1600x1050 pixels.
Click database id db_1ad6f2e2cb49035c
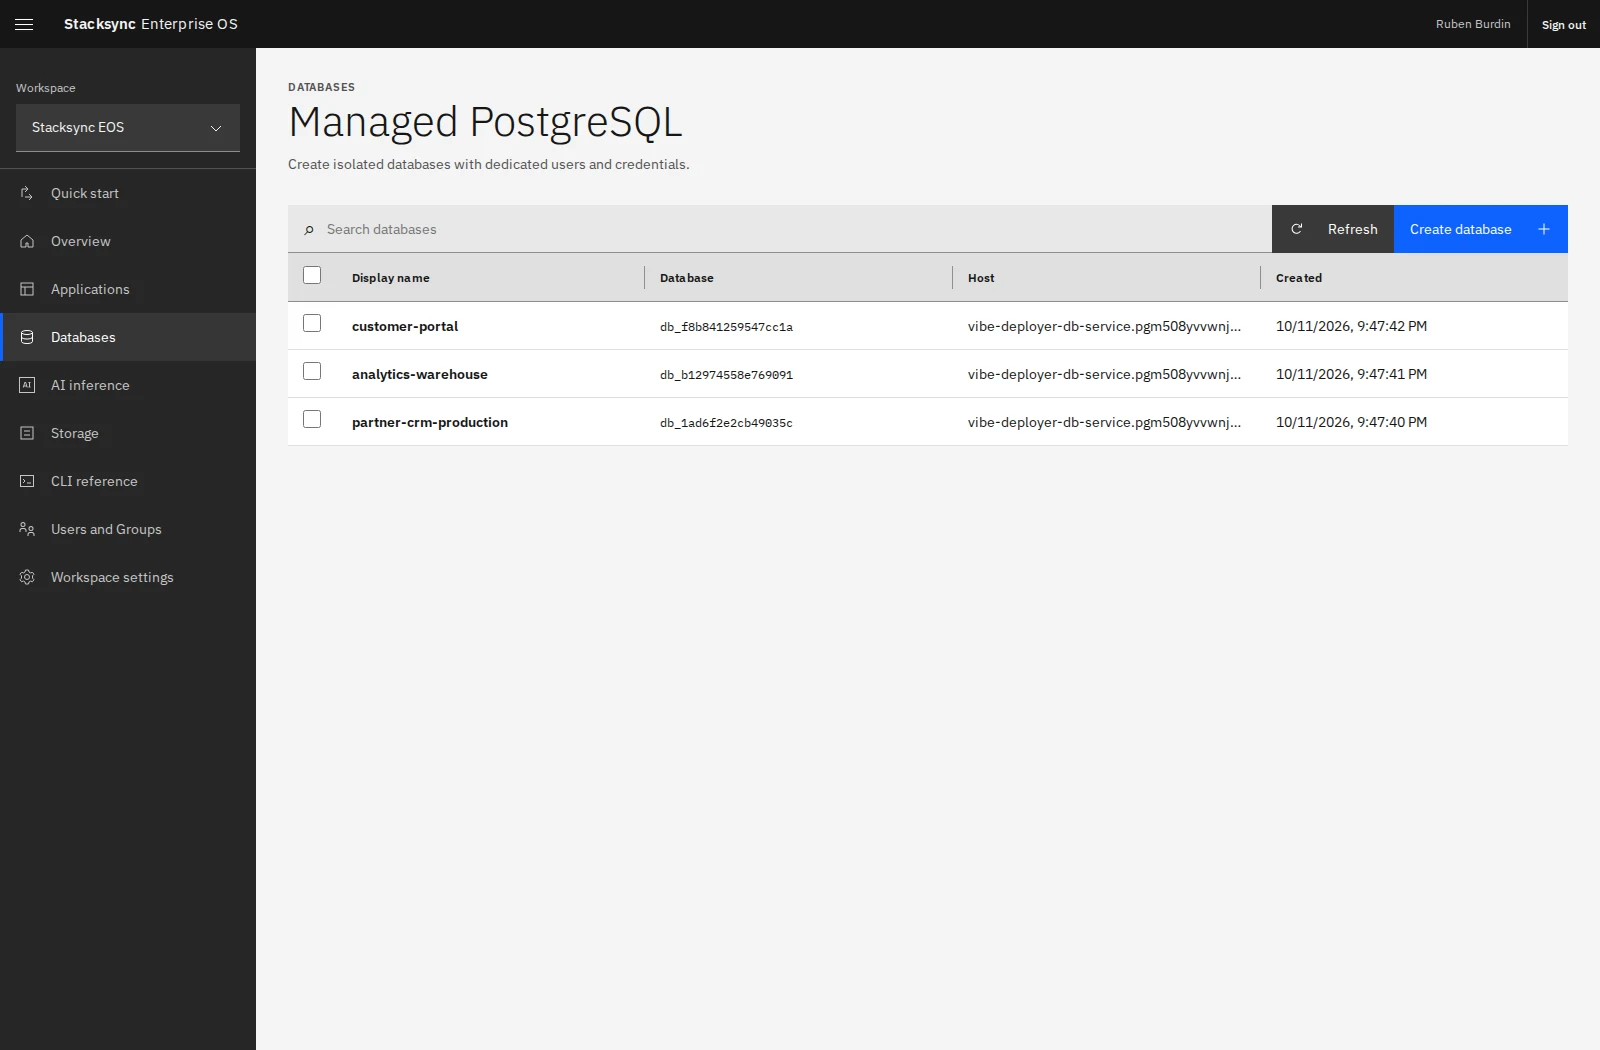(726, 423)
